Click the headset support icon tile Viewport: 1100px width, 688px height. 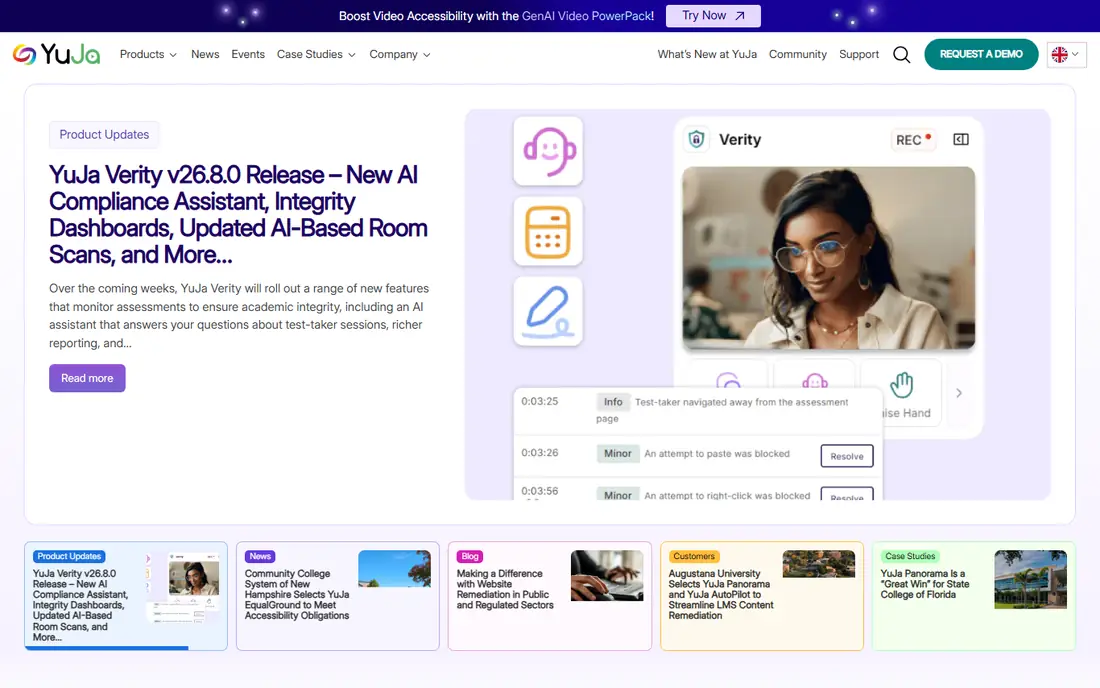click(548, 151)
